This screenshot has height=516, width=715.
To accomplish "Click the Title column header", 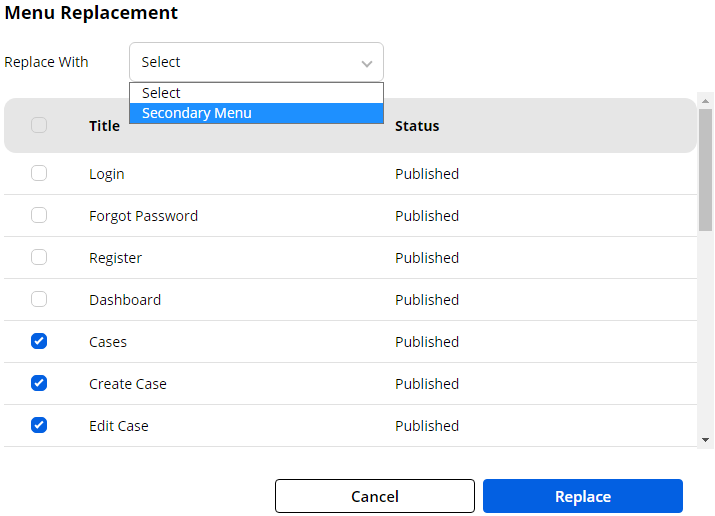I will tap(104, 126).
